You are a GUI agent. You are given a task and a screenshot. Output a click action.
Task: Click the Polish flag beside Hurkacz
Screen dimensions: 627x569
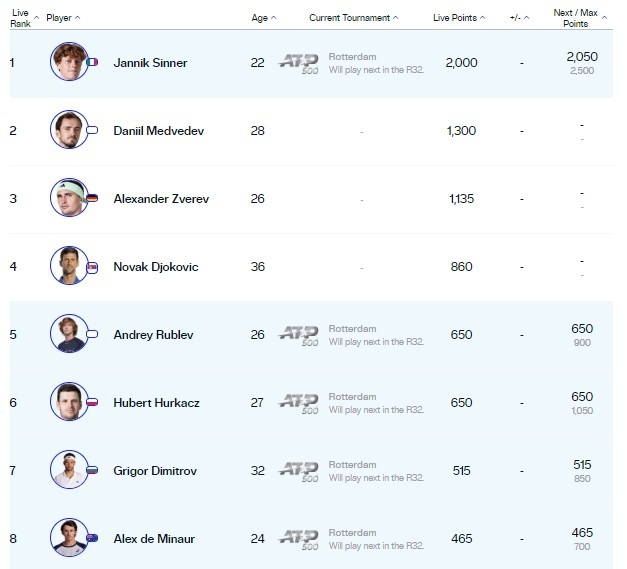[93, 402]
